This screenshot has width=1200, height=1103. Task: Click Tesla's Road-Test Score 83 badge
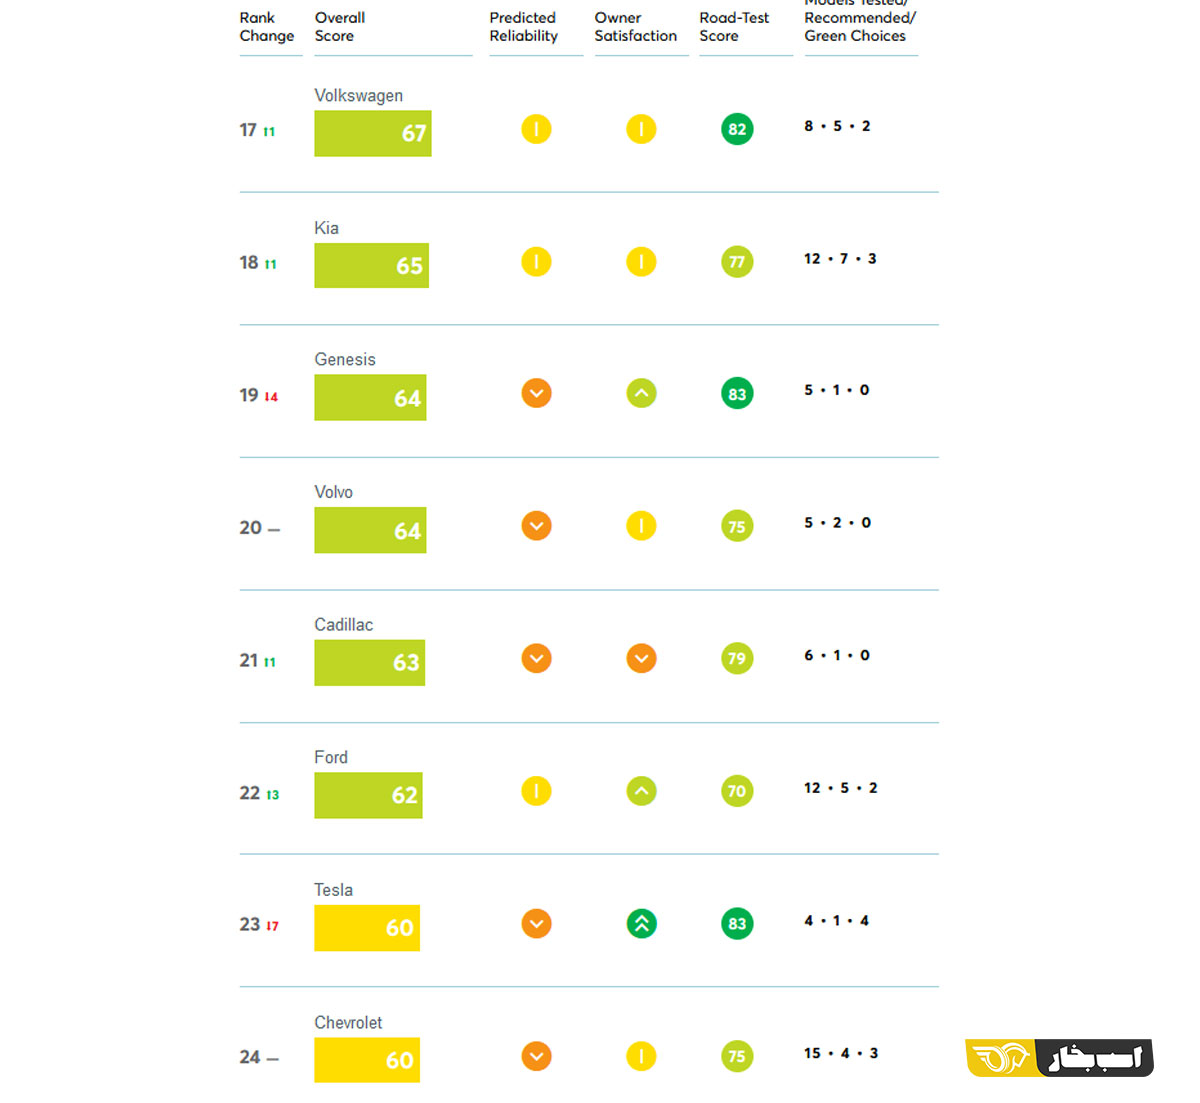click(737, 924)
